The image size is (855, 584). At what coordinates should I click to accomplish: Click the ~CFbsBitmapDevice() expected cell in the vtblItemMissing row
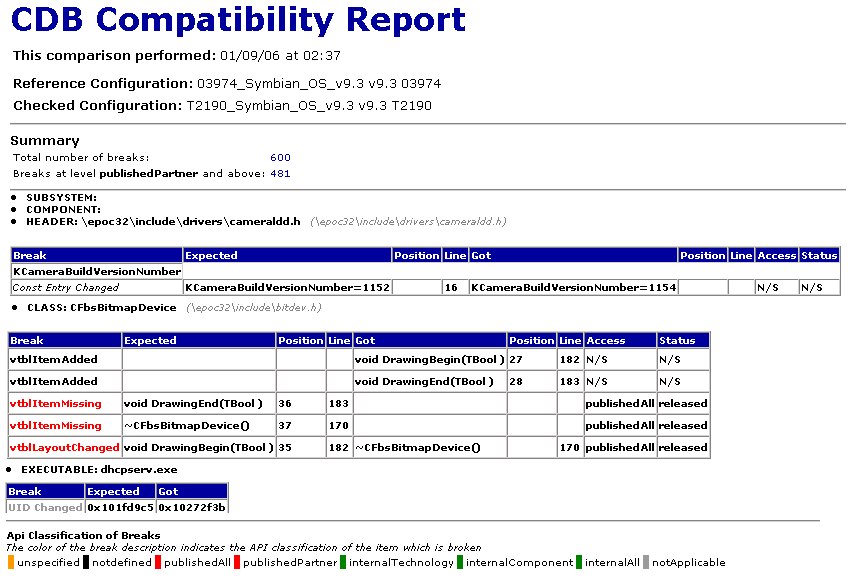coord(199,425)
